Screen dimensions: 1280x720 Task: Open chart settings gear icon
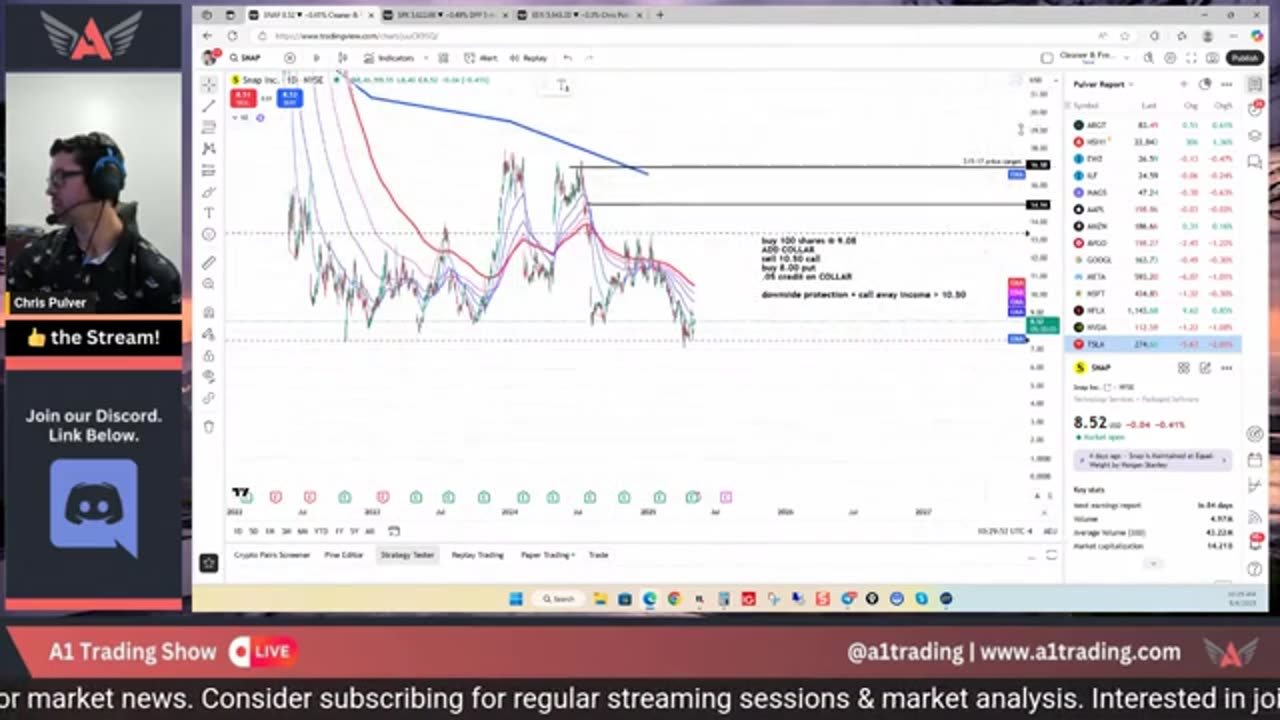(1171, 58)
